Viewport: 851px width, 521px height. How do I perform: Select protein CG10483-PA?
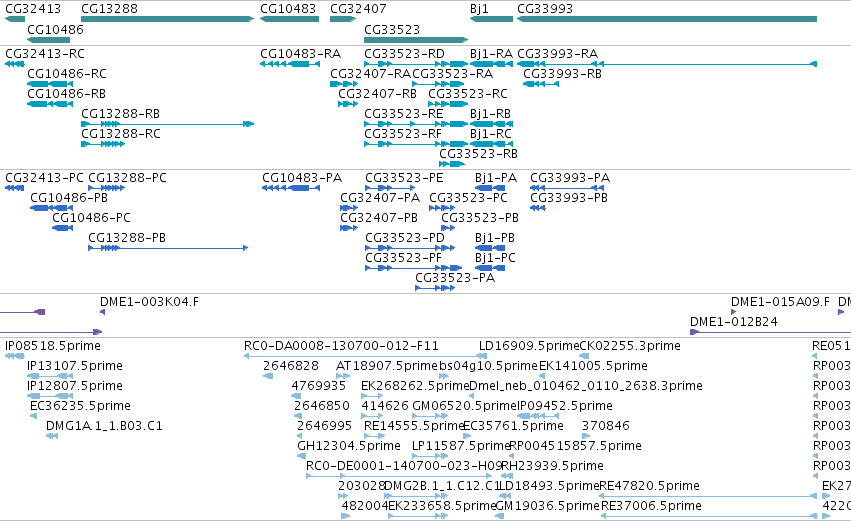[302, 178]
